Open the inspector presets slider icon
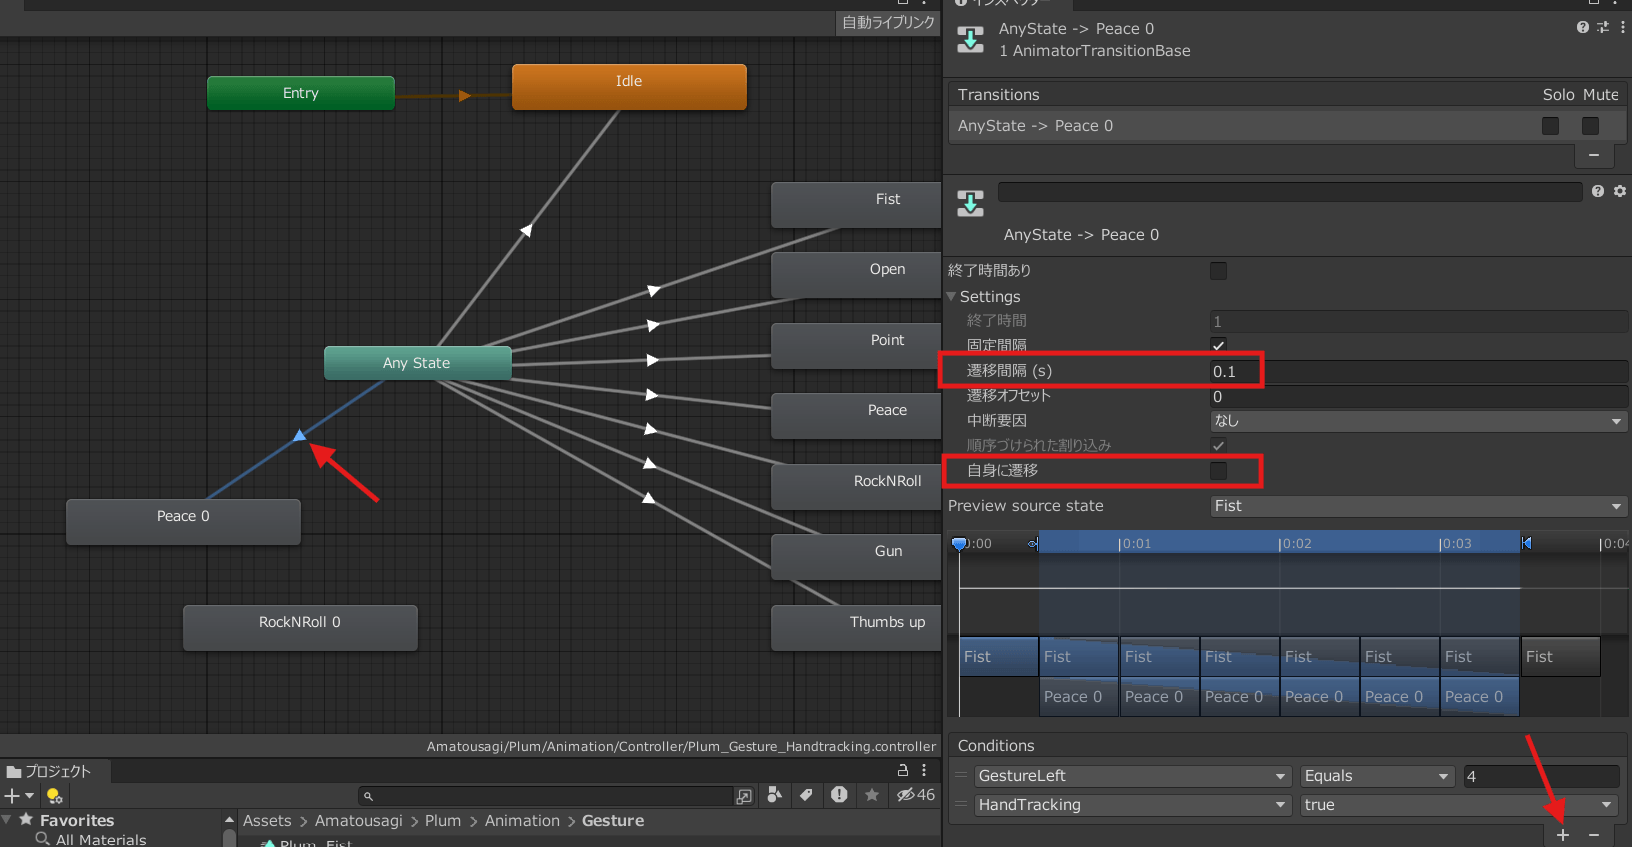The height and width of the screenshot is (847, 1632). coord(1603,28)
